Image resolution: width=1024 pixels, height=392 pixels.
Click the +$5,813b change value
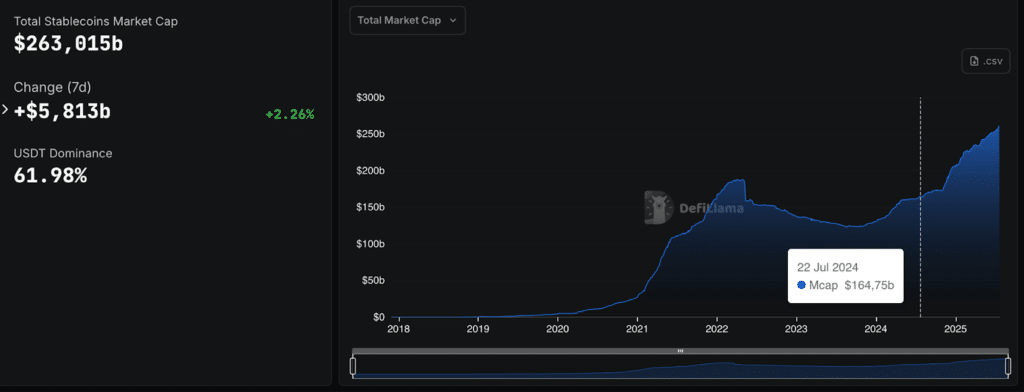[62, 112]
